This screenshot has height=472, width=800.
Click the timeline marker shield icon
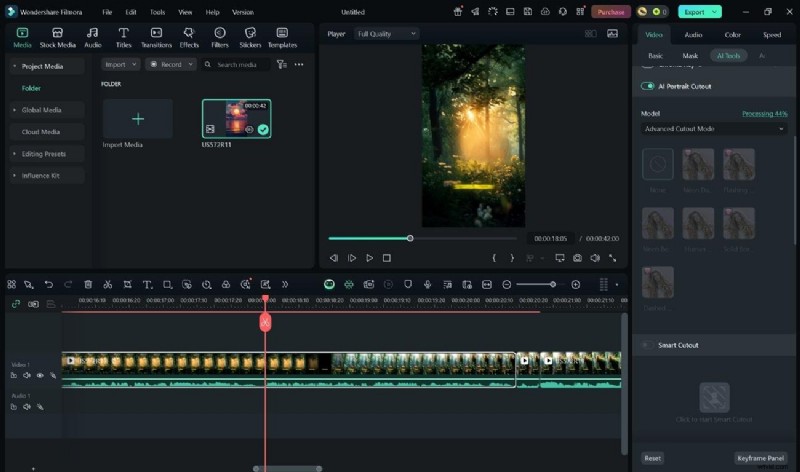pos(408,284)
